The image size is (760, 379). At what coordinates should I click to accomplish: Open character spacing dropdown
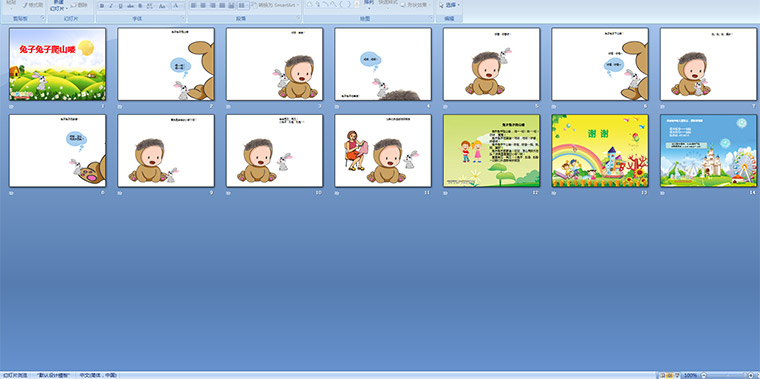151,6
